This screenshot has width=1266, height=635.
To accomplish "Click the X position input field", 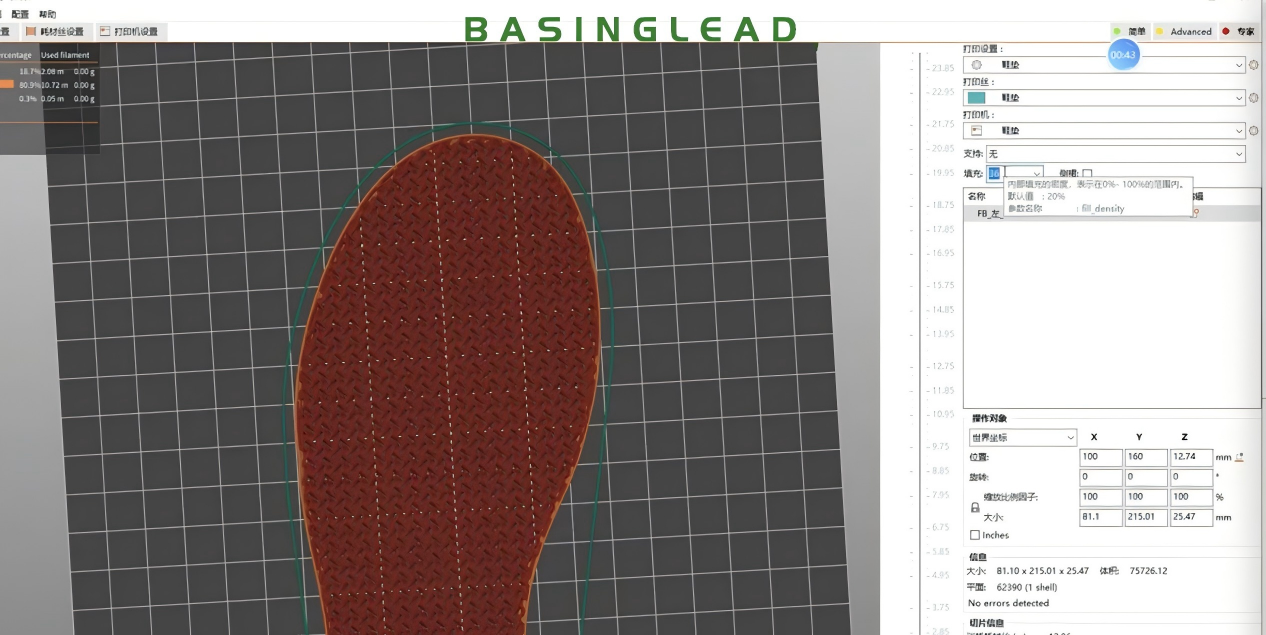I will (1100, 457).
